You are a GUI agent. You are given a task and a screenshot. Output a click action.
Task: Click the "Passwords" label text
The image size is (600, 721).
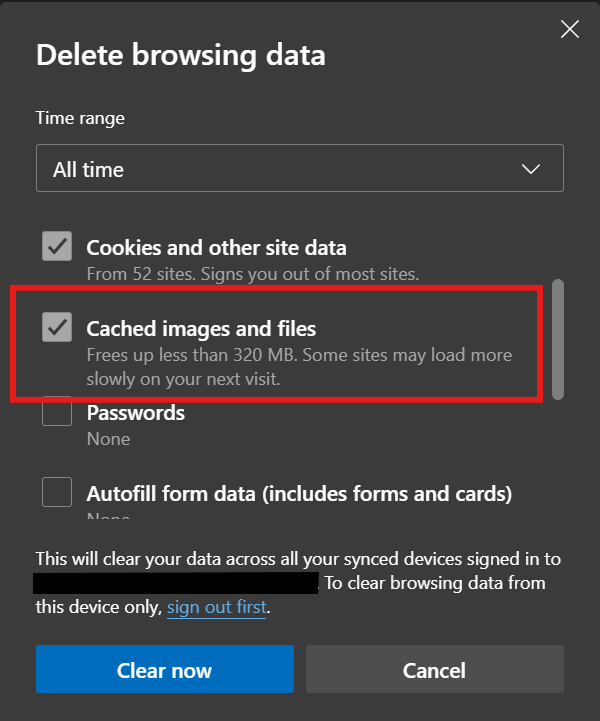point(136,412)
